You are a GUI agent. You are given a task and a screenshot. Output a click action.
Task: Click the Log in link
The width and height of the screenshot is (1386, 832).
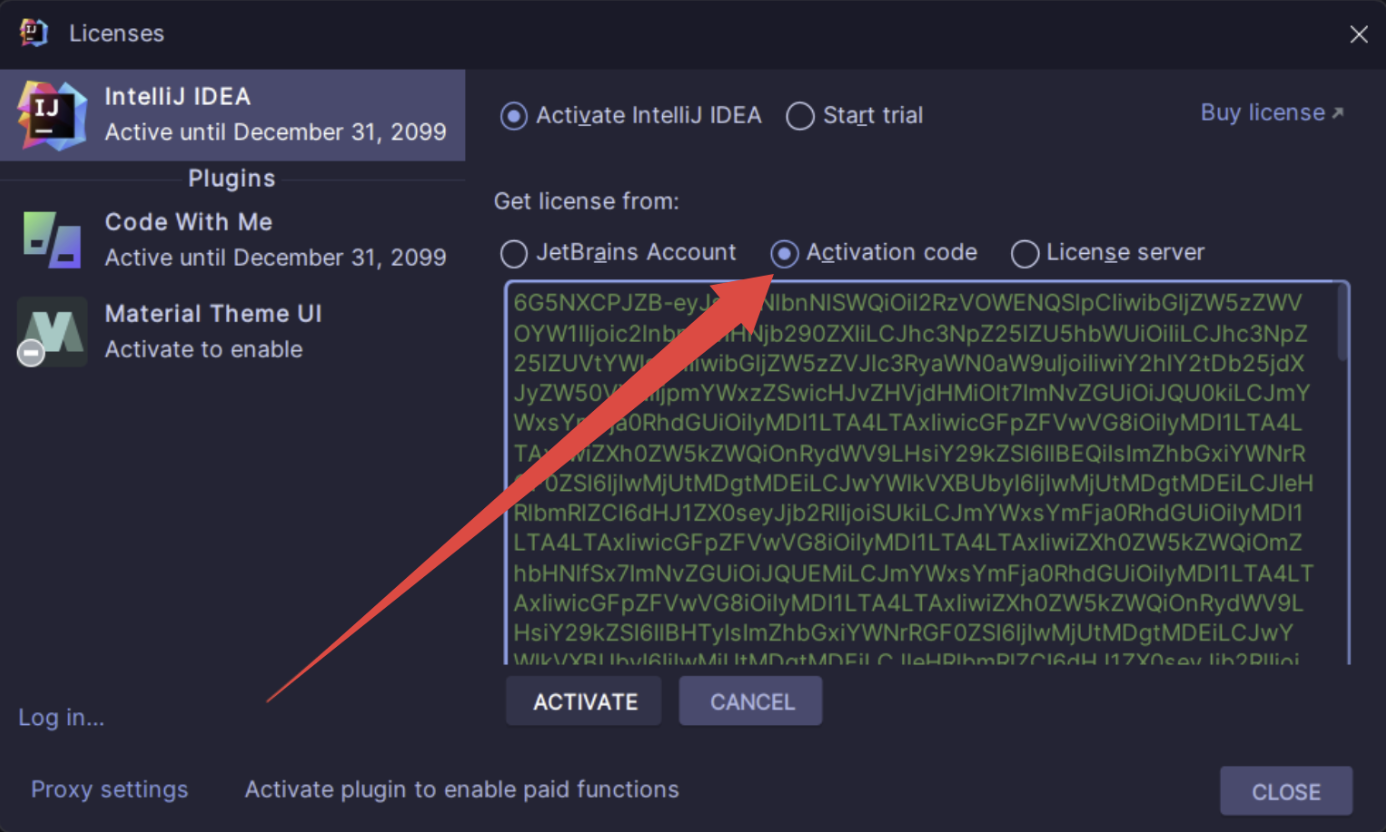pyautogui.click(x=60, y=717)
